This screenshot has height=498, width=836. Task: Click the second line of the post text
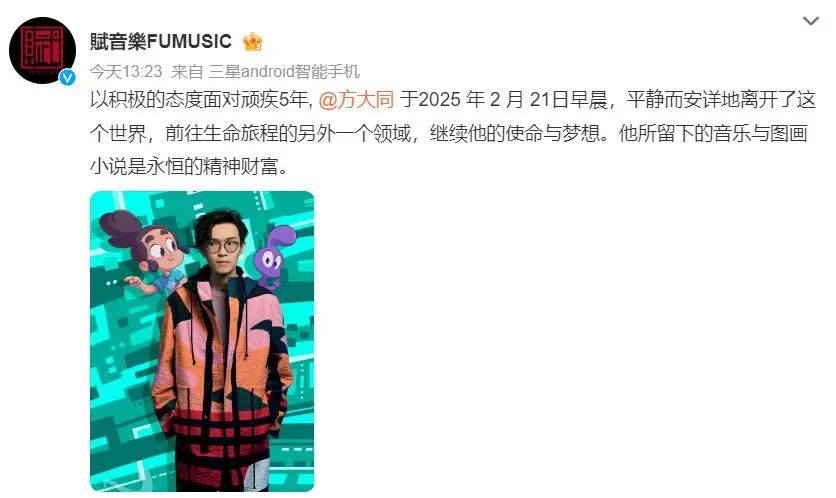(448, 133)
